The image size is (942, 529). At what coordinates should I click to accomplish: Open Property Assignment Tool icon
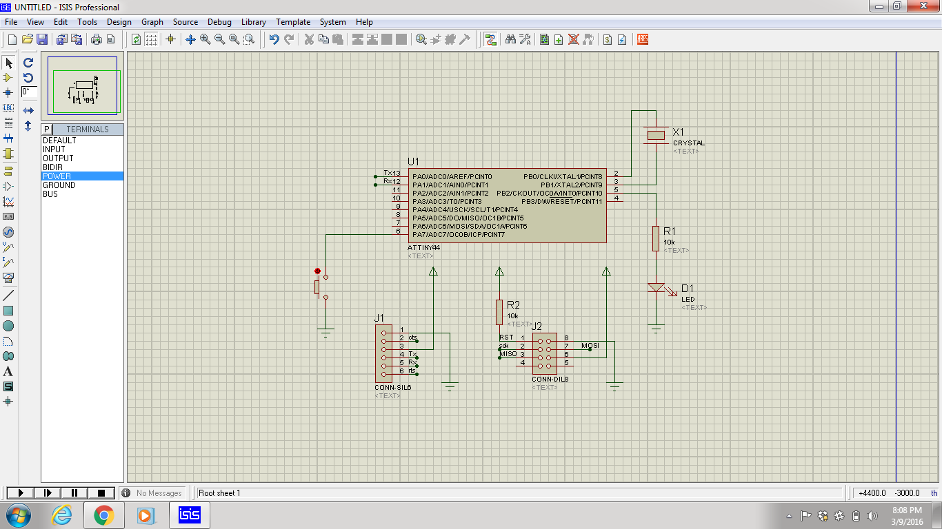click(525, 40)
